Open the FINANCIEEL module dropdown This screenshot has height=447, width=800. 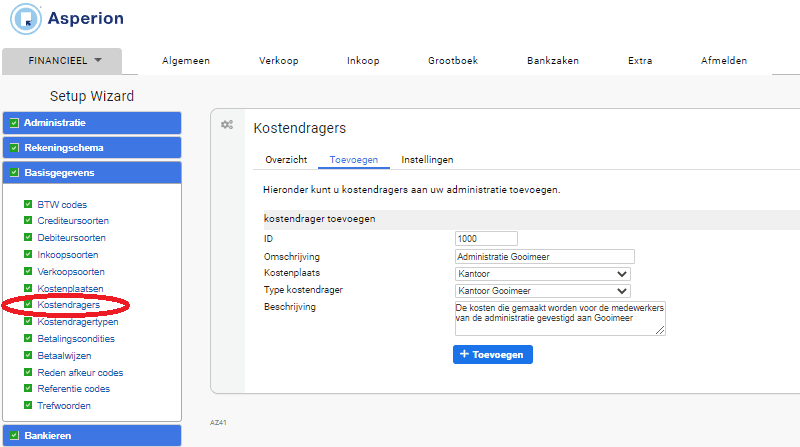(62, 61)
